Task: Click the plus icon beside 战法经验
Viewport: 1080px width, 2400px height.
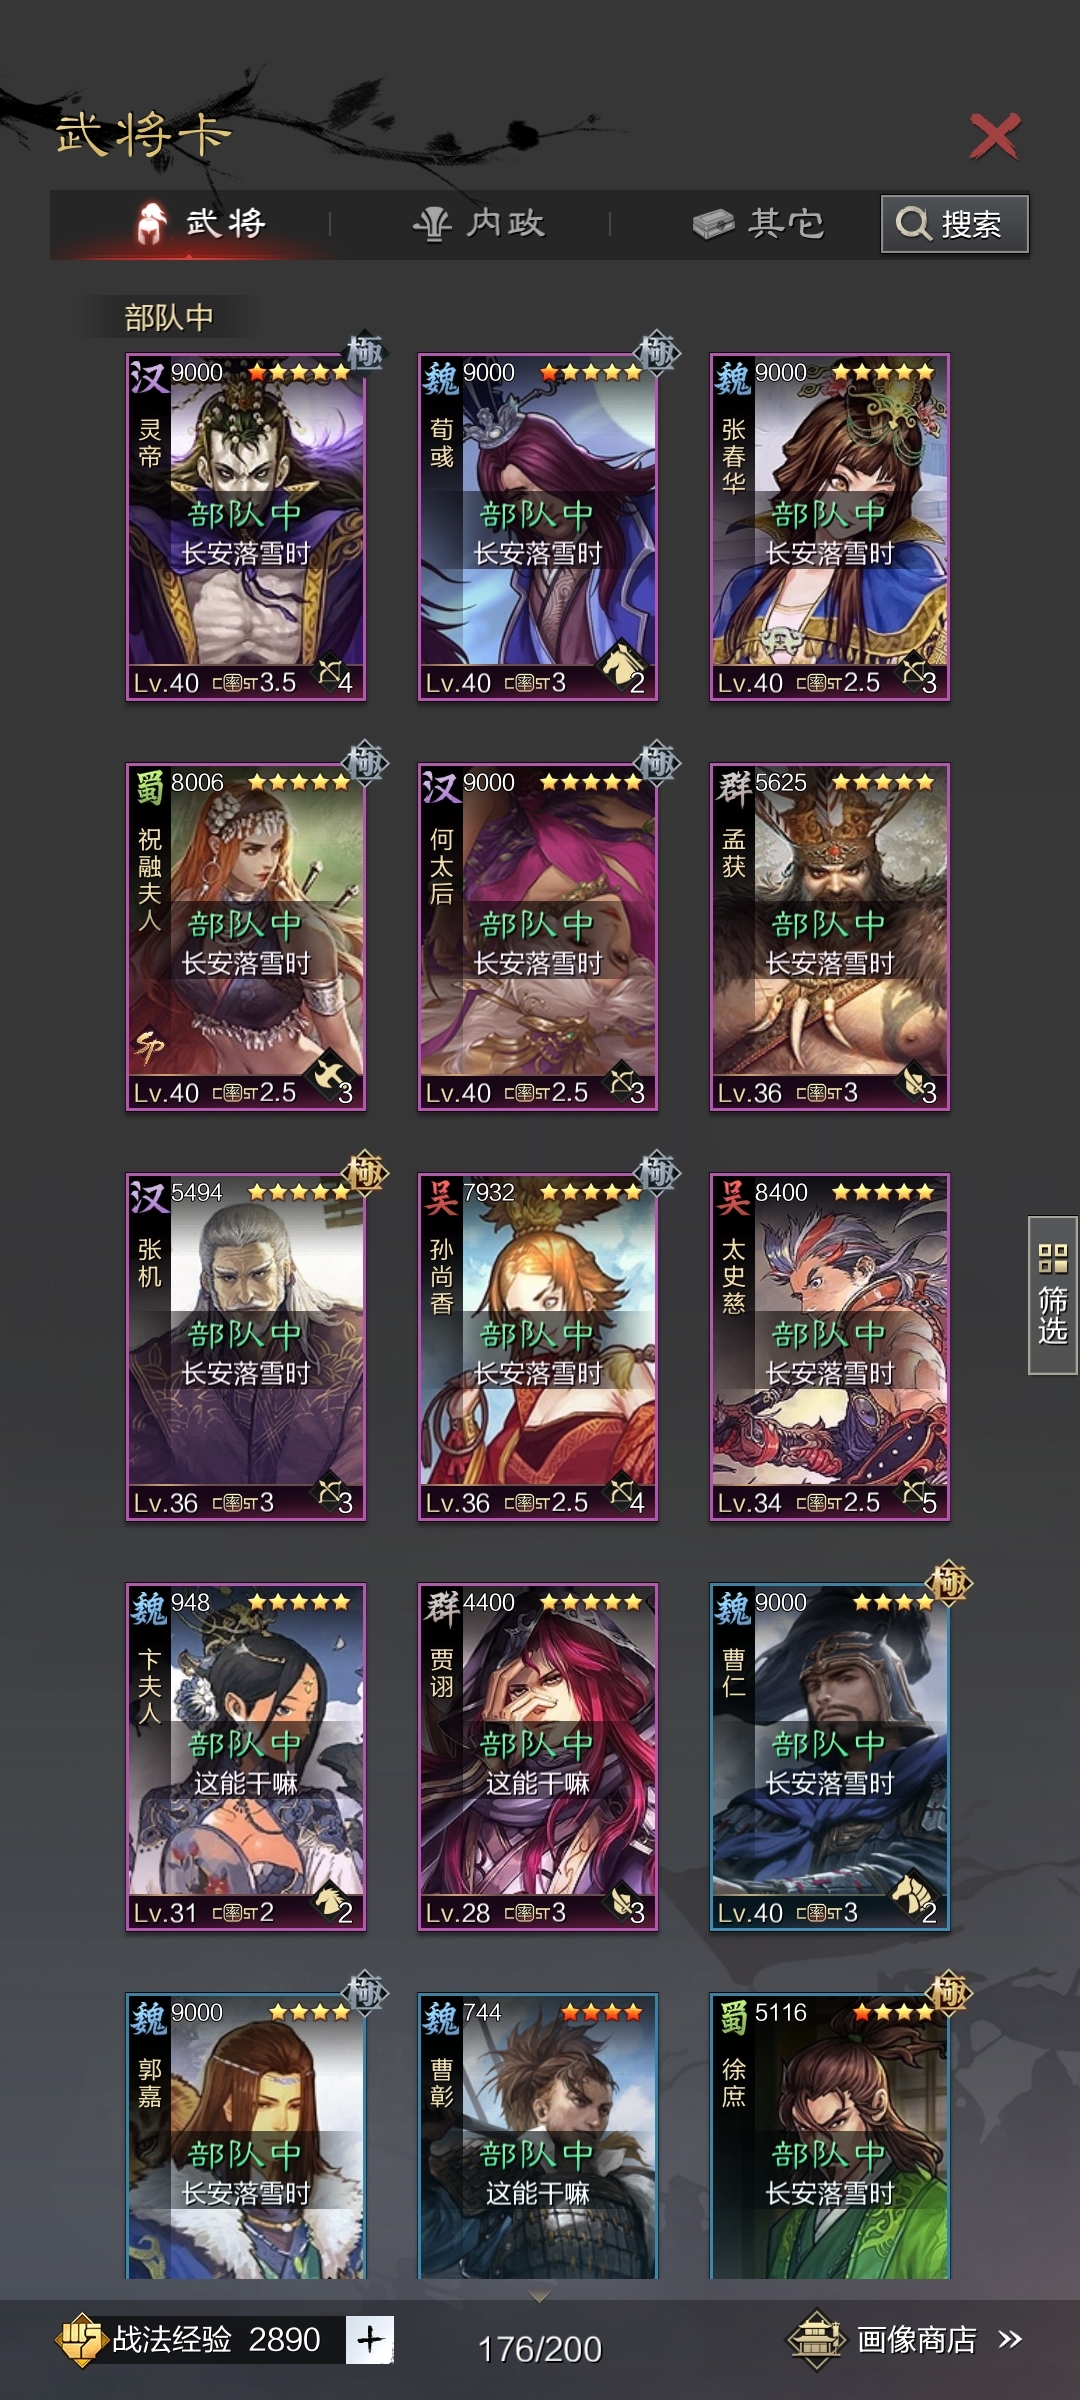Action: [x=369, y=2339]
